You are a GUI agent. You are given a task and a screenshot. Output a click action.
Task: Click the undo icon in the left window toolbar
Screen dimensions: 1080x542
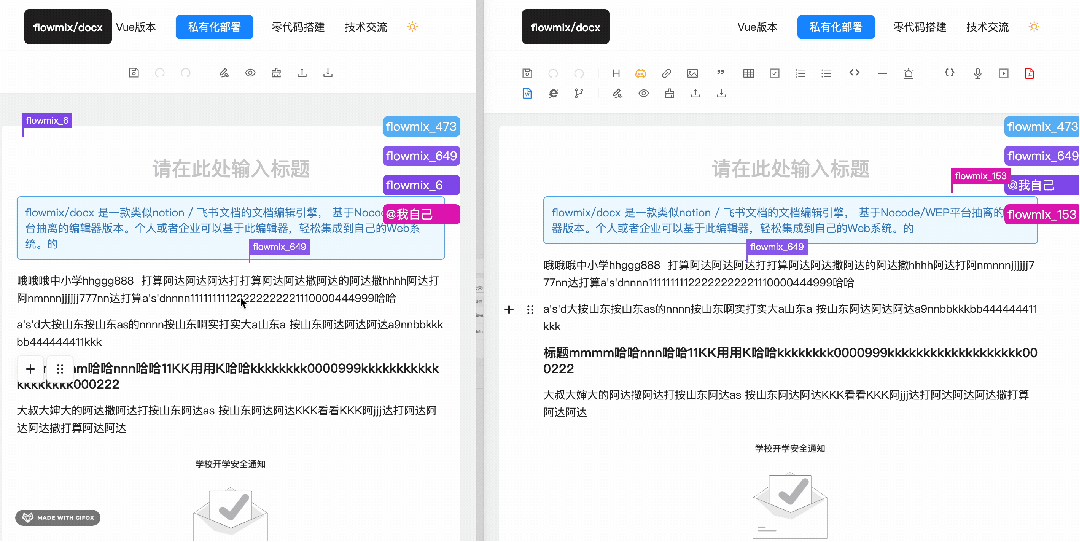click(x=160, y=73)
